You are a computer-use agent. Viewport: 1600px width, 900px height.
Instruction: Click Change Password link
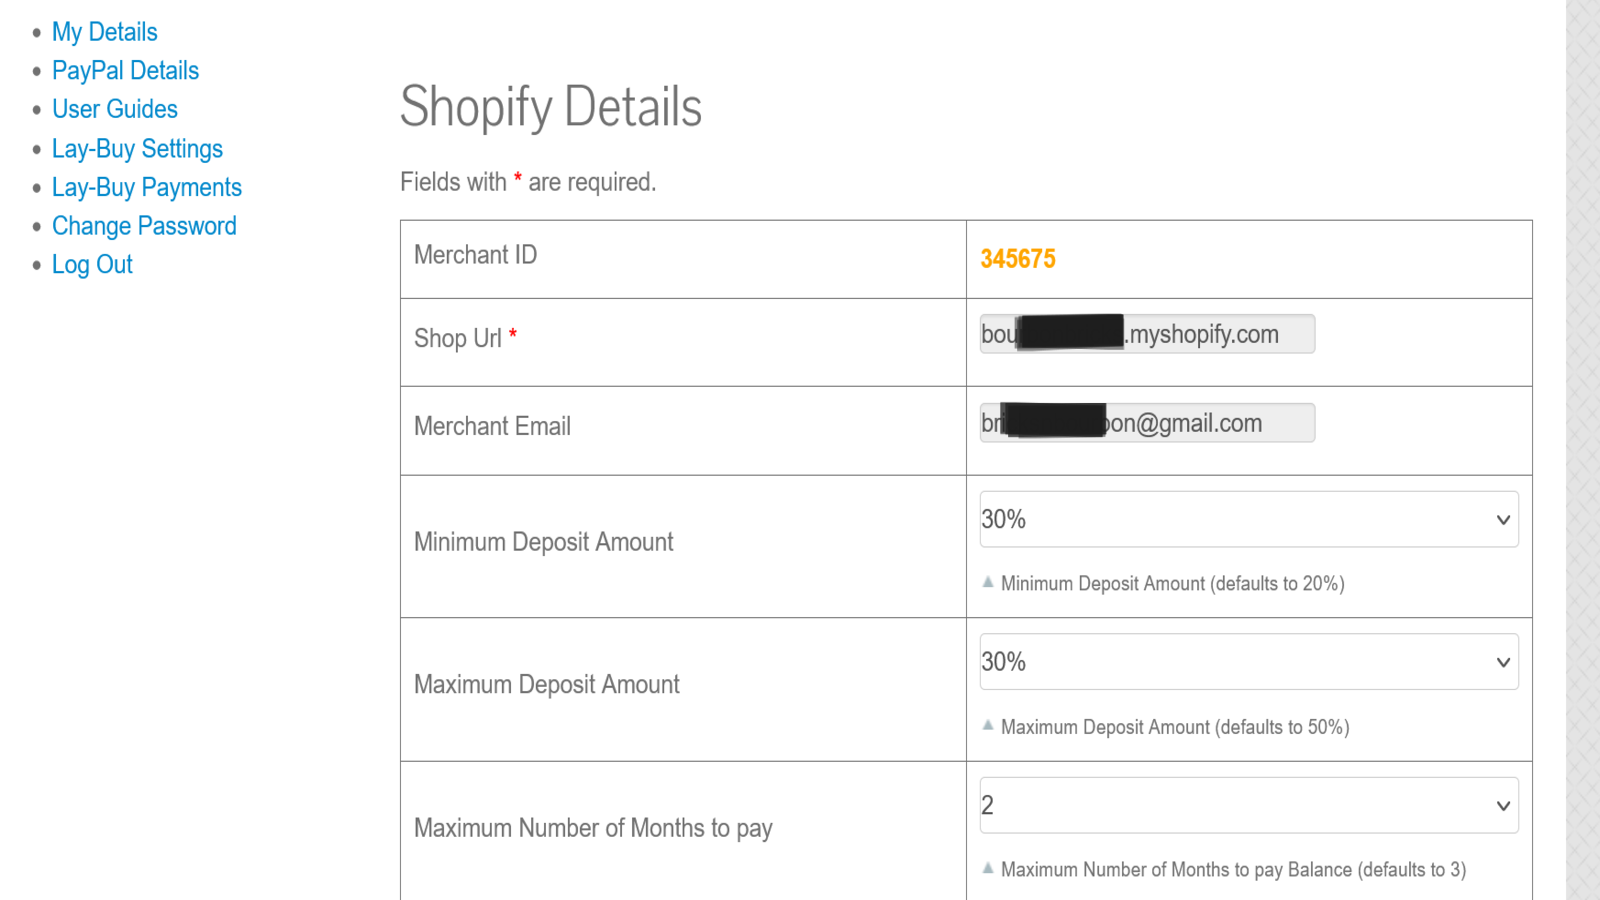coord(144,226)
